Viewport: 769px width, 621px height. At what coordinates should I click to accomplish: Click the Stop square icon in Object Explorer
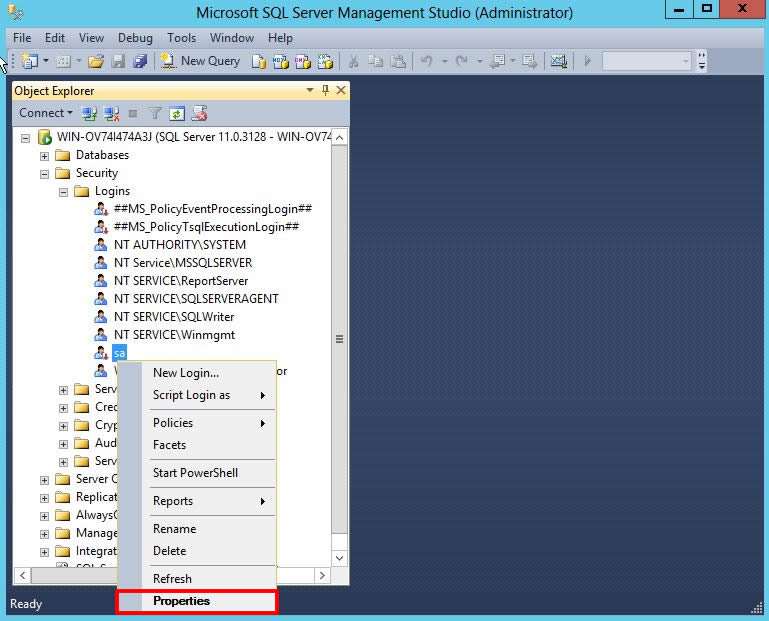(x=133, y=114)
